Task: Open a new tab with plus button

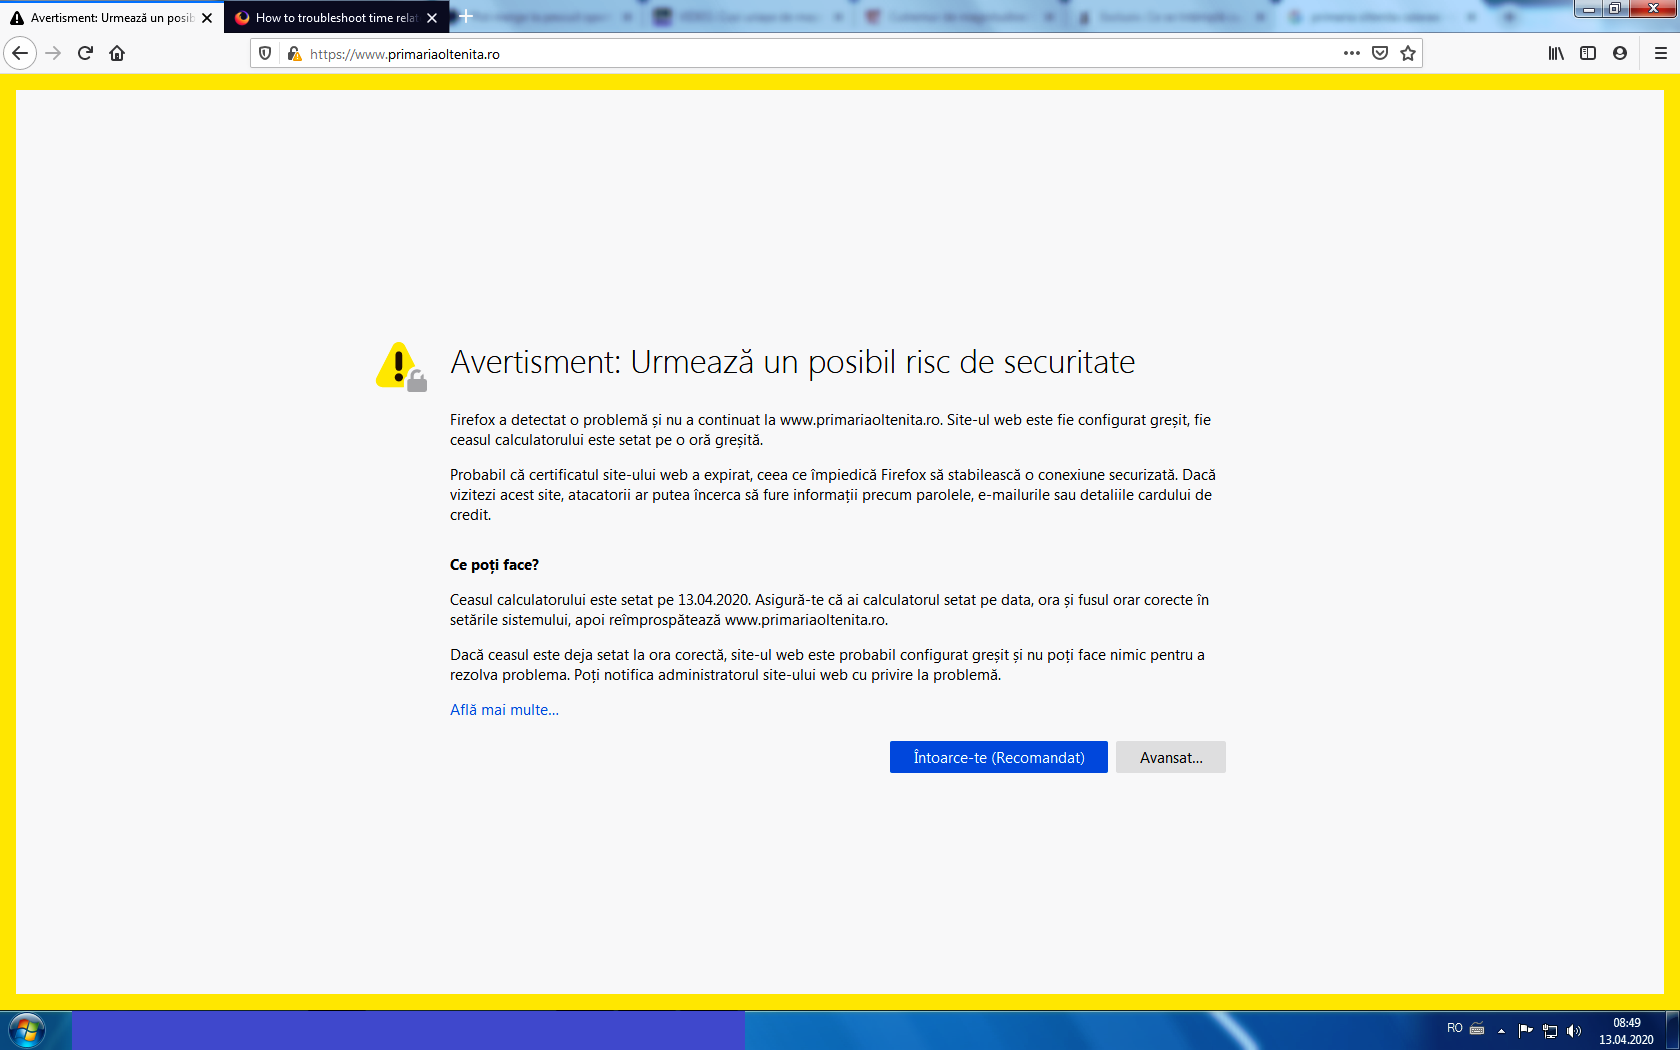Action: 466,16
